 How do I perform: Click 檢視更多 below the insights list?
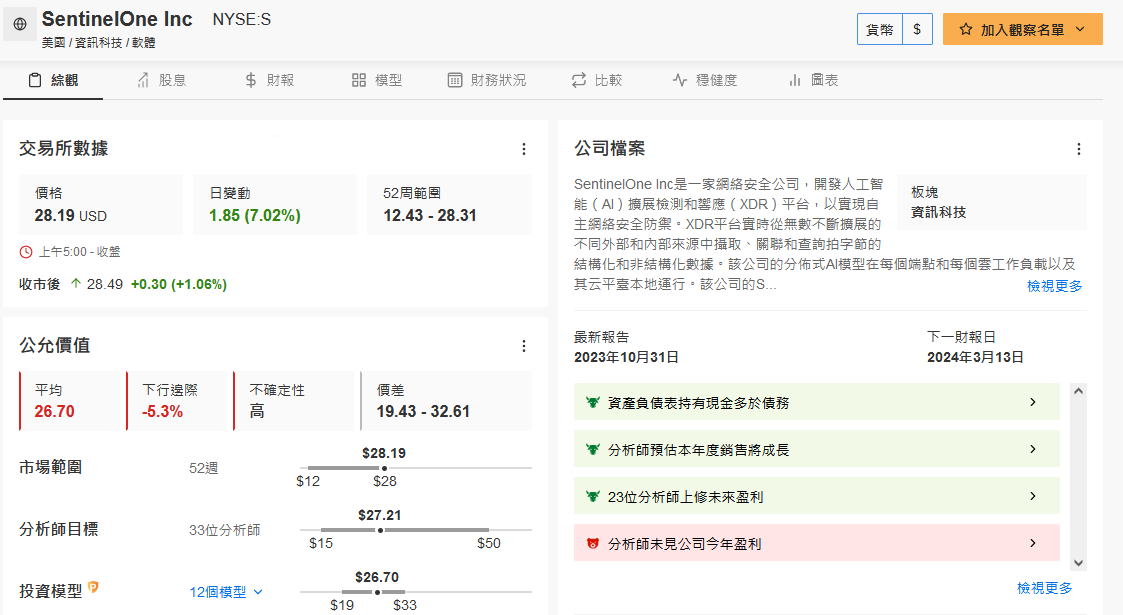(1044, 588)
